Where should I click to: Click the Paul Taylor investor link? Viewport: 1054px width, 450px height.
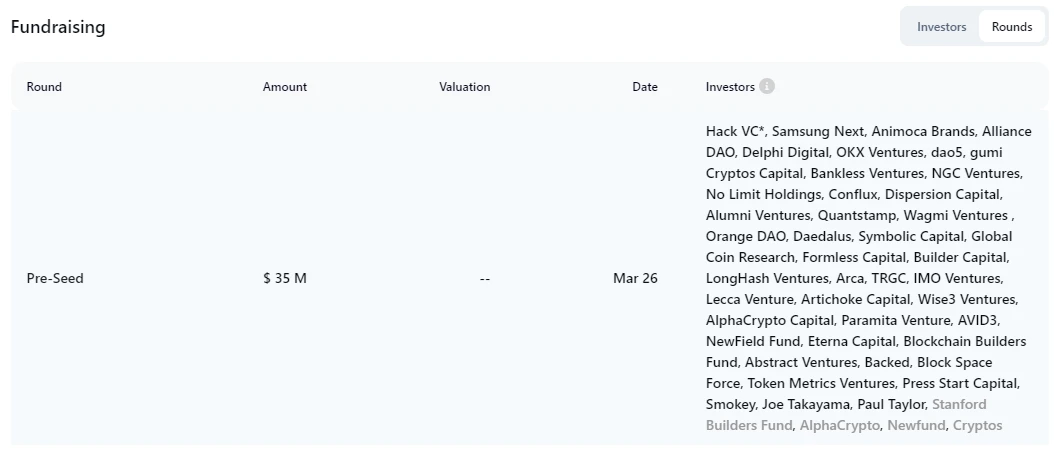pos(891,404)
